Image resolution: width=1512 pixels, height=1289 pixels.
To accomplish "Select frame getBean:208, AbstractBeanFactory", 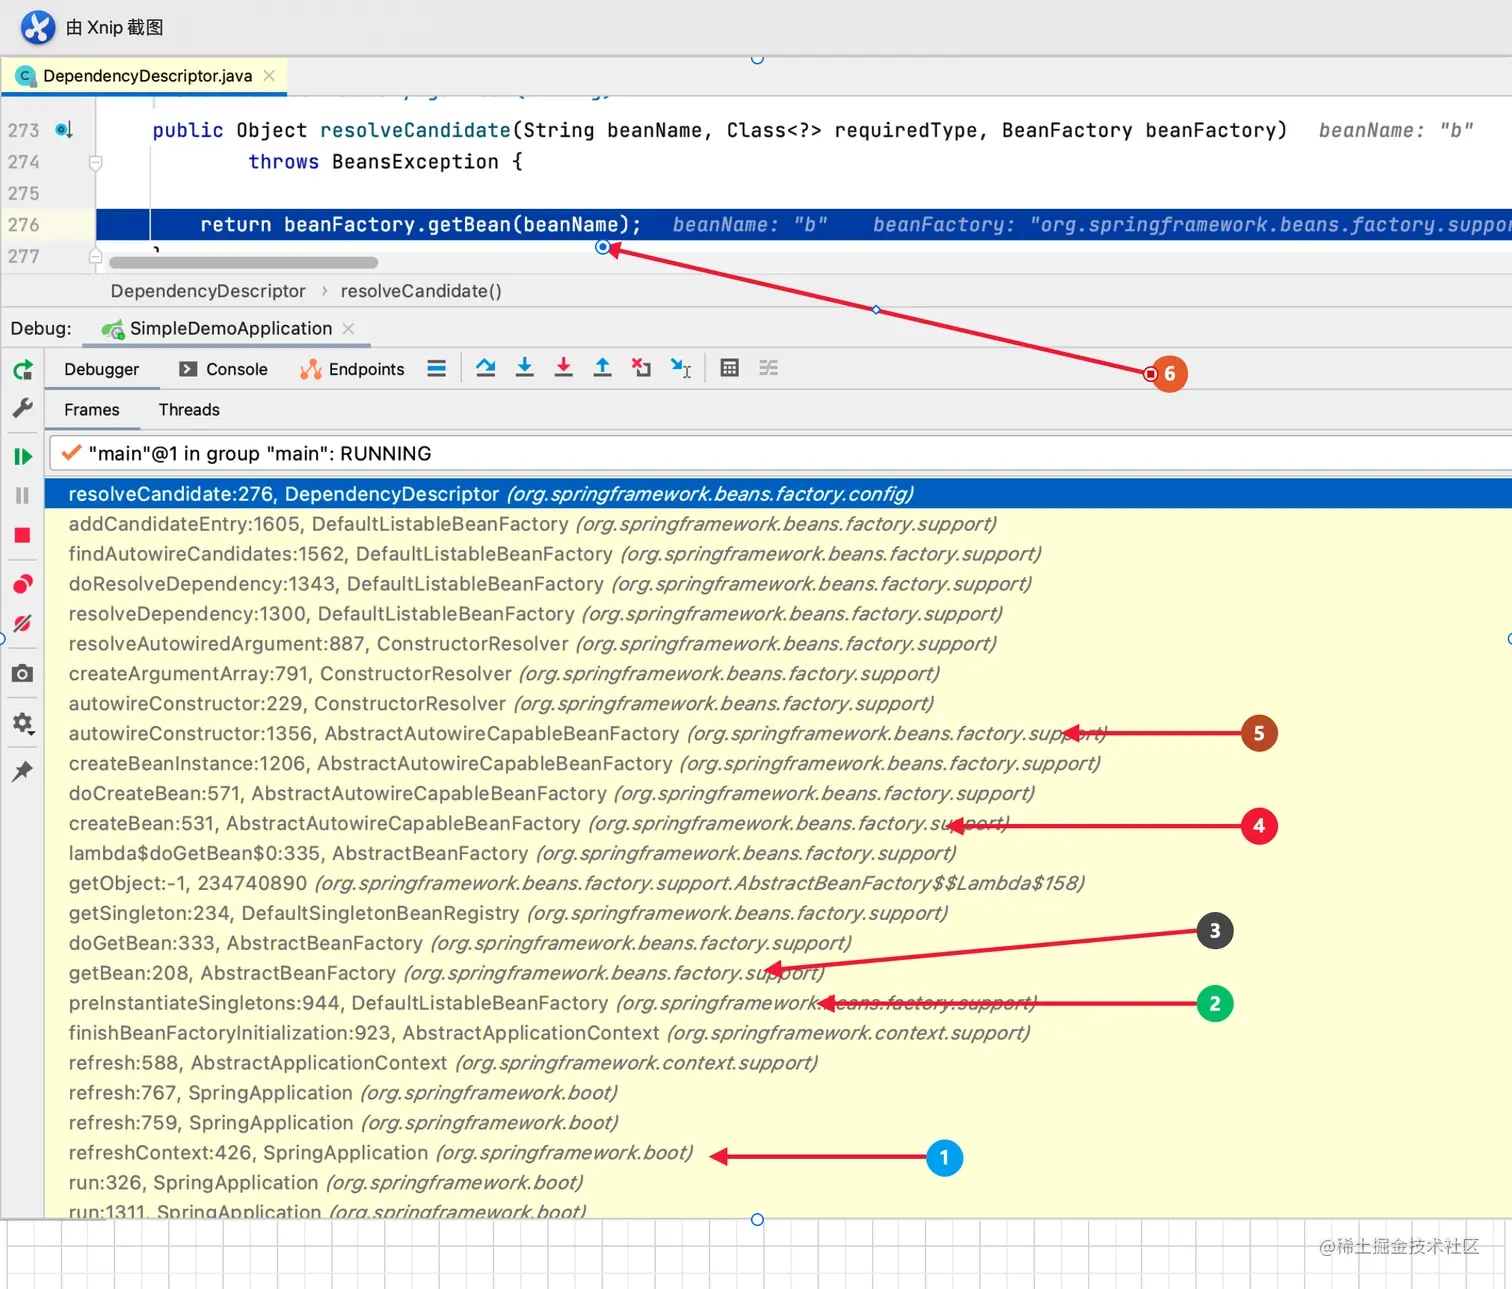I will [x=778, y=974].
